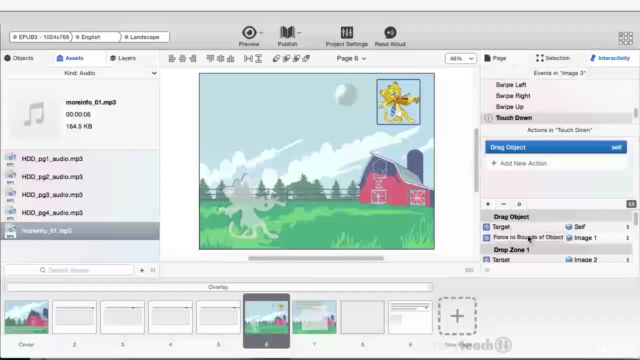Select HDD_pg2_audio.mp3 in assets
The width and height of the screenshot is (640, 360).
pos(80,177)
